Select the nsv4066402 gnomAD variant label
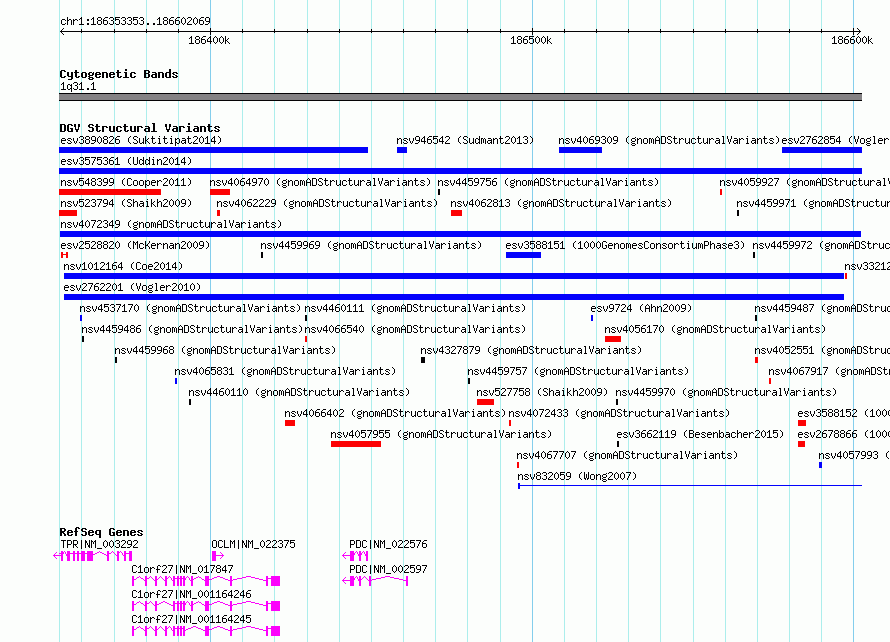The height and width of the screenshot is (642, 890). point(395,413)
